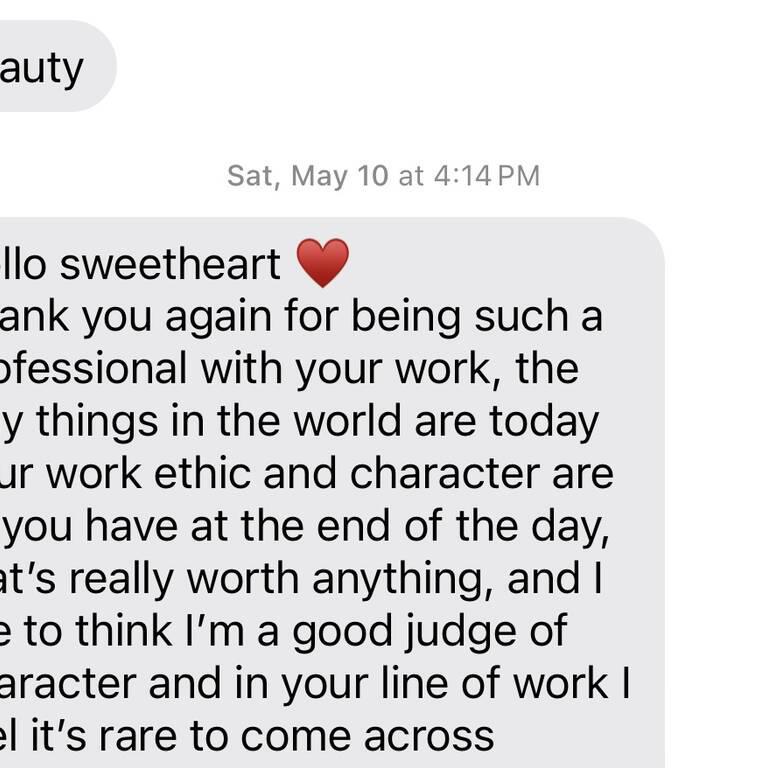Screen dimensions: 768x768
Task: Click the "Sat, May 10" date text
Action: 307,176
